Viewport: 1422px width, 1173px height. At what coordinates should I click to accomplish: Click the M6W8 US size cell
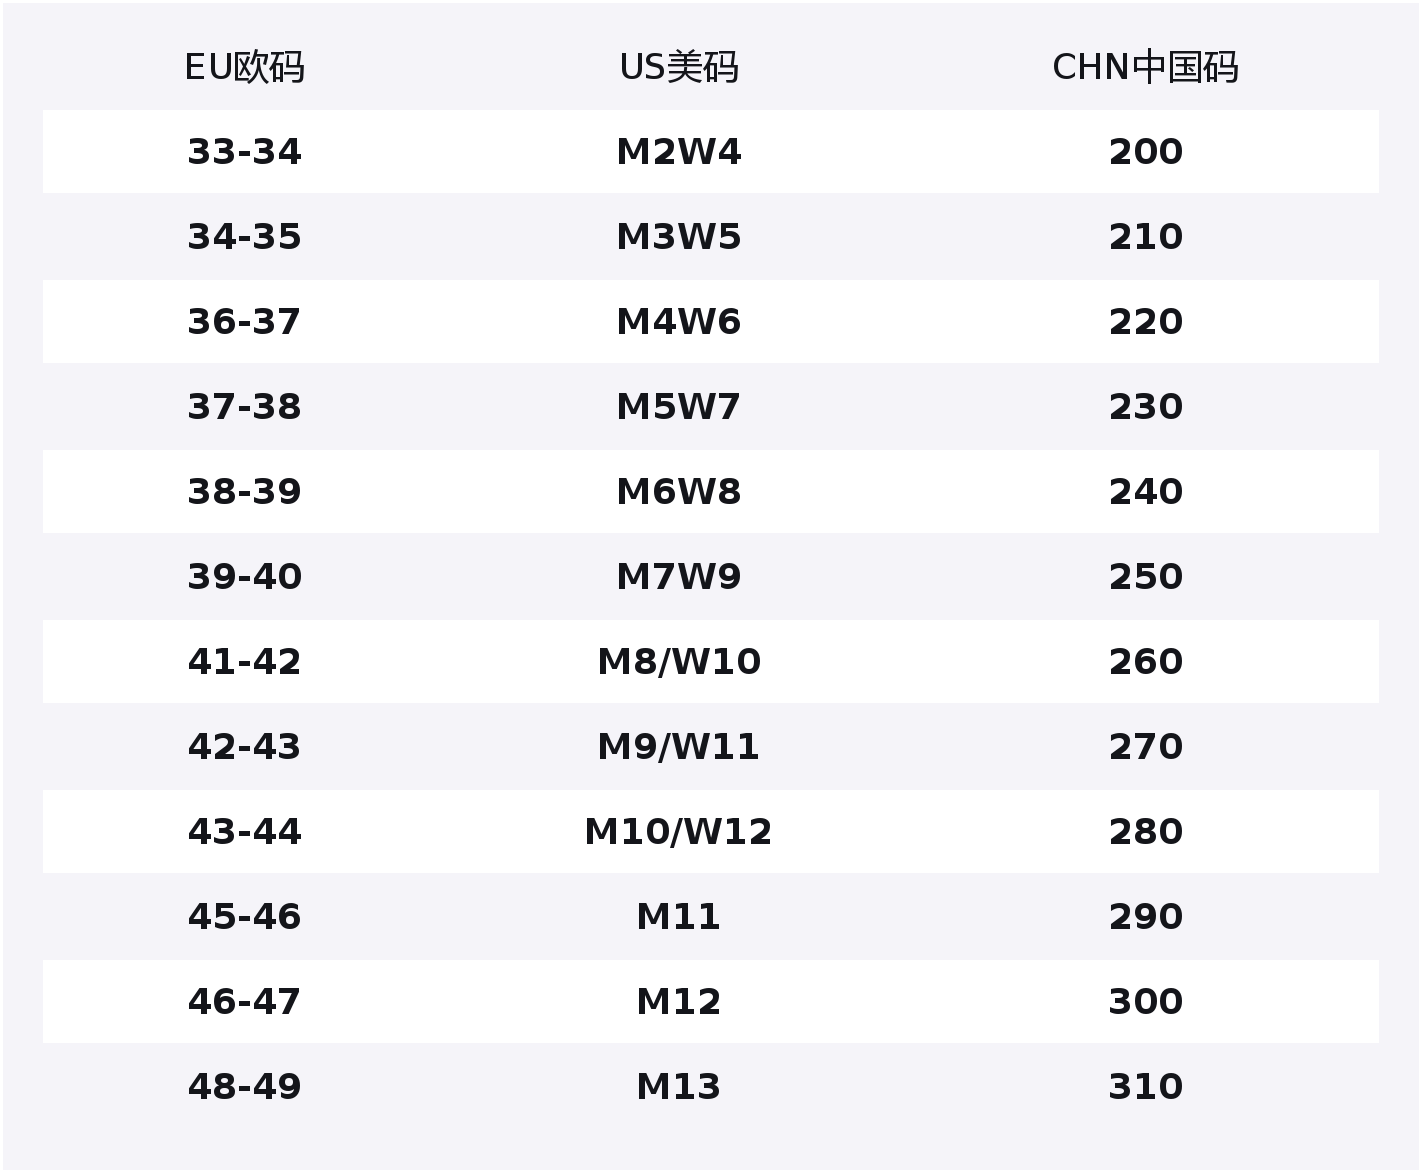(679, 492)
